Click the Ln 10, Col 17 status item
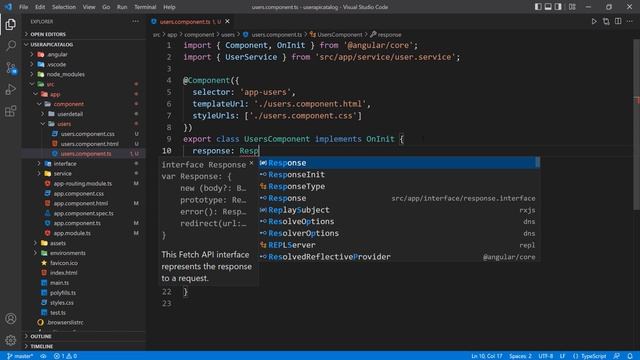The height and width of the screenshot is (360, 640). (487, 356)
